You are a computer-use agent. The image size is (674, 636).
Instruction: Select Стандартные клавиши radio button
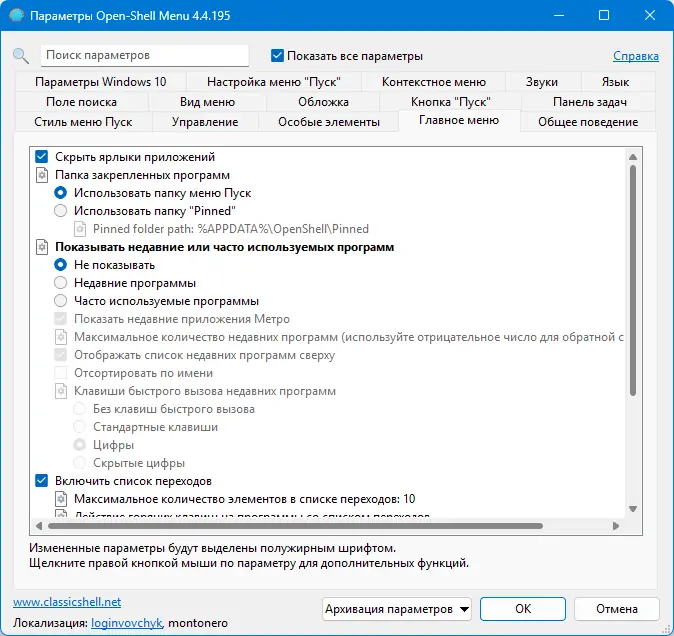point(80,427)
